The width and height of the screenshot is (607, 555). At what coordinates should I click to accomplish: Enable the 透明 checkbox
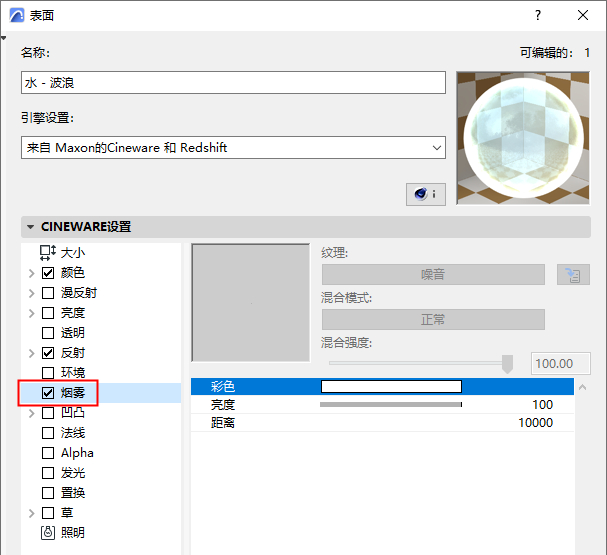[48, 333]
